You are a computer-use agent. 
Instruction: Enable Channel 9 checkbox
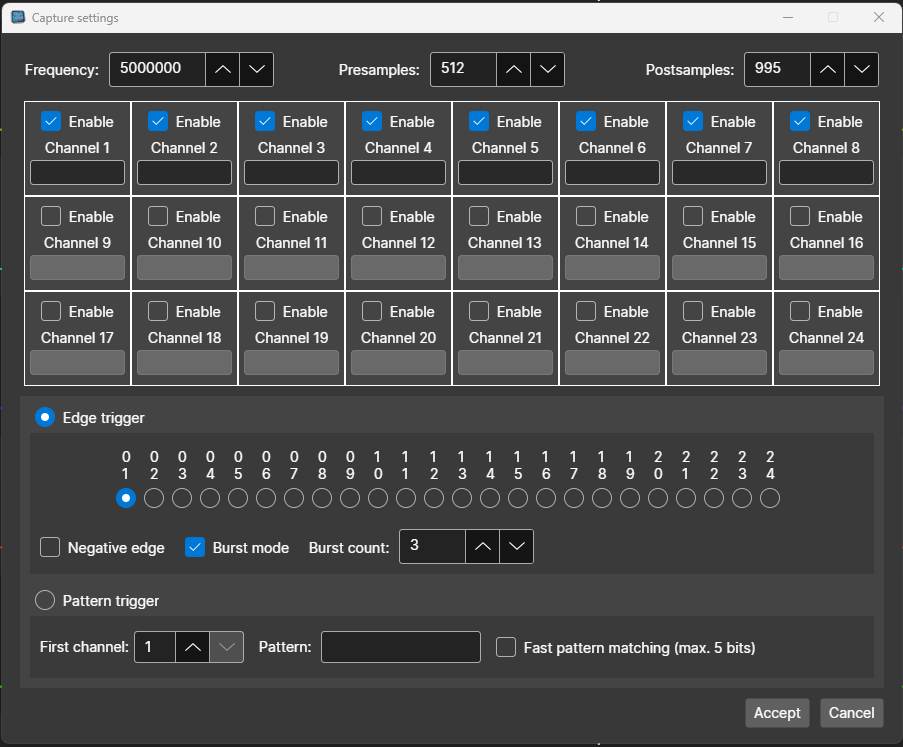51,217
